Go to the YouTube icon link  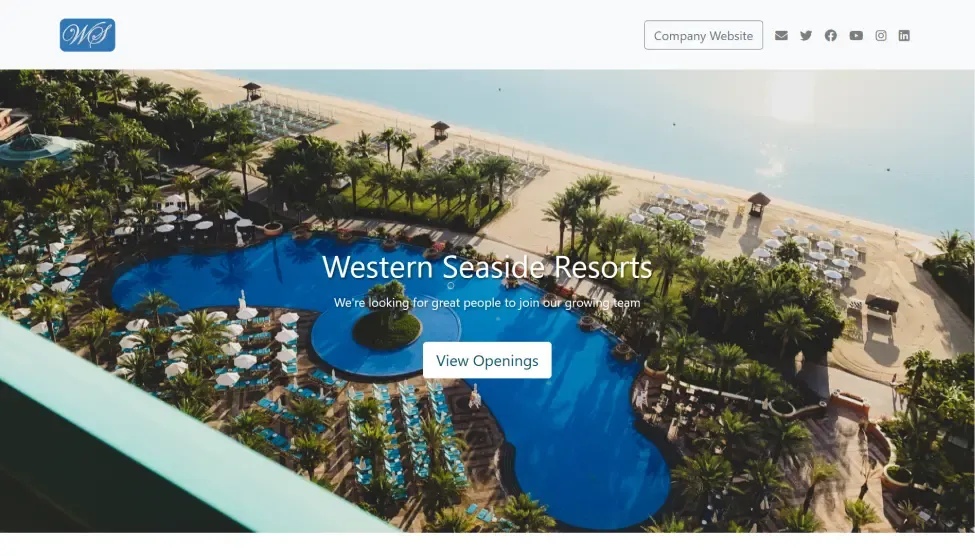[856, 35]
